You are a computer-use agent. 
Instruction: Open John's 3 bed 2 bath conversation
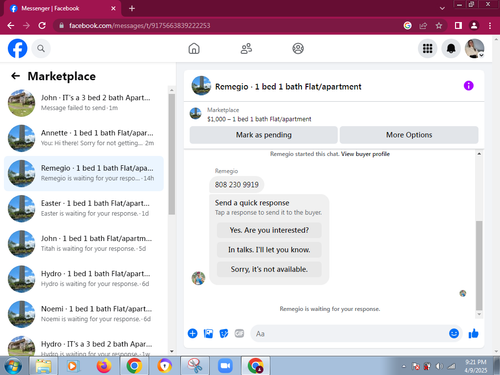(x=83, y=103)
